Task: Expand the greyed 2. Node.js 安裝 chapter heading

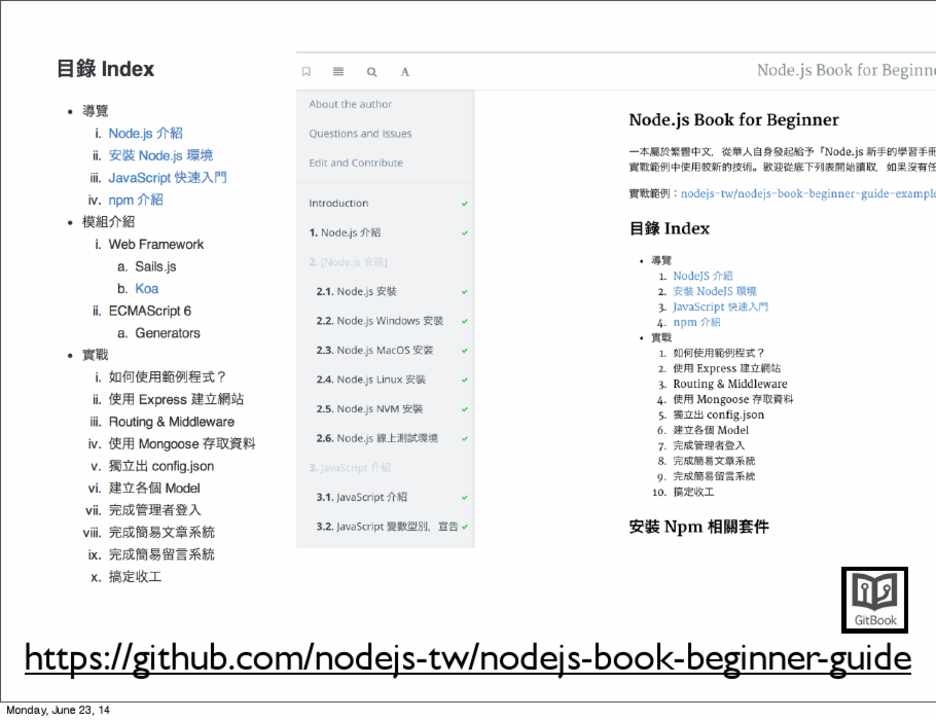Action: pyautogui.click(x=348, y=262)
